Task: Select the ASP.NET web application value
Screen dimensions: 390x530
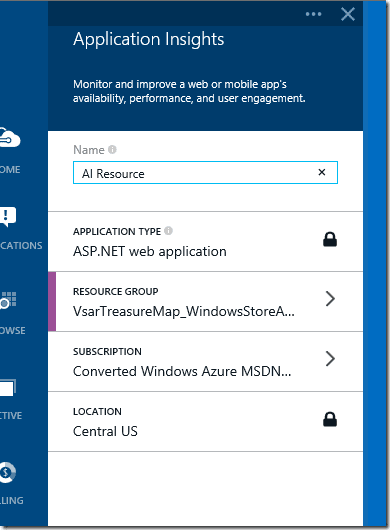Action: tap(150, 251)
